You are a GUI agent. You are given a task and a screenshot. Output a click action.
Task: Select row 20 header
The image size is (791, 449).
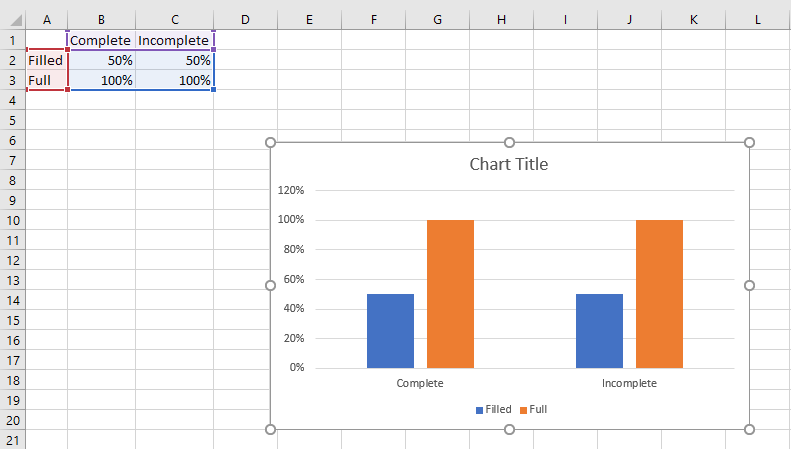(13, 420)
